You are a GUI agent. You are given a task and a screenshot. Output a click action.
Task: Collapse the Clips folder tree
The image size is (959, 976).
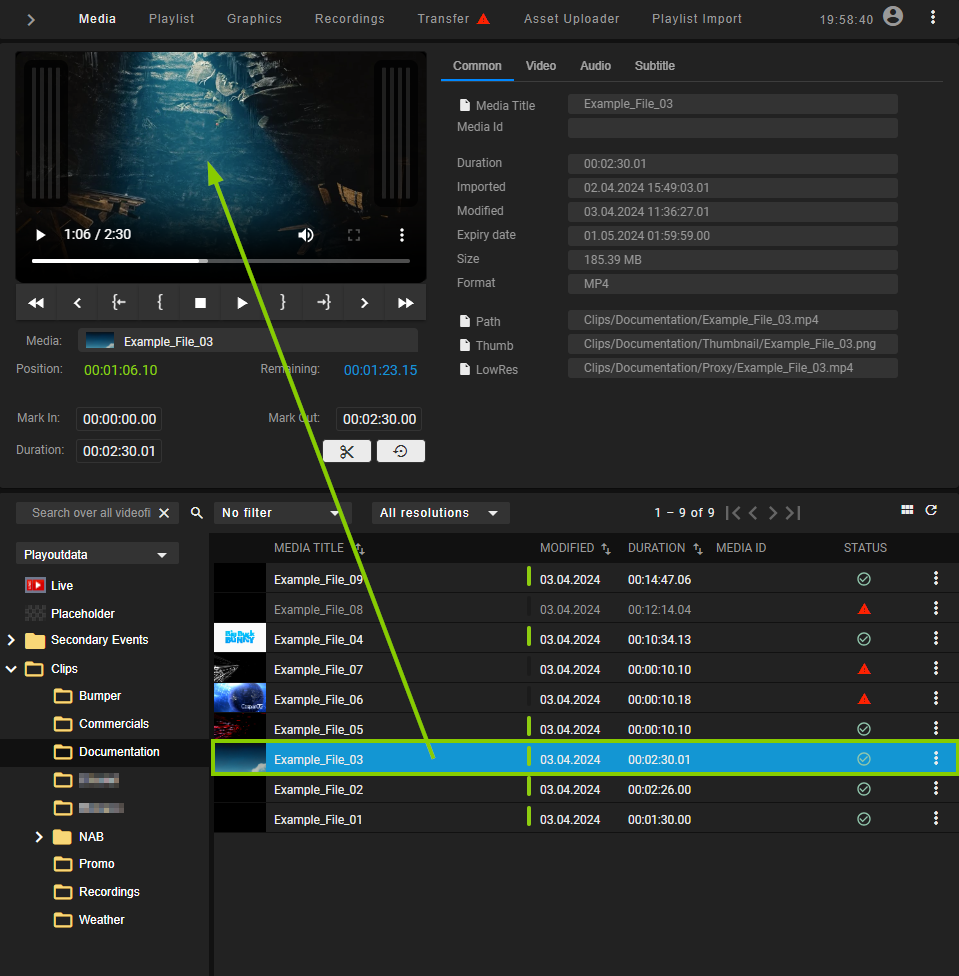10,668
